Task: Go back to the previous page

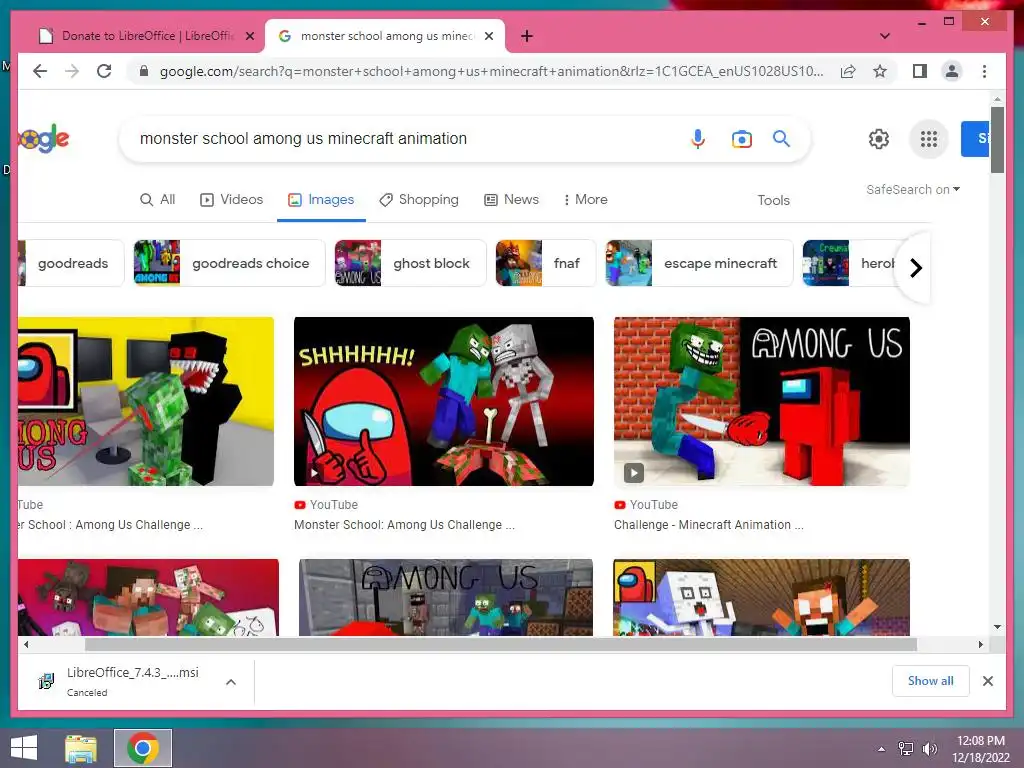Action: coord(40,71)
